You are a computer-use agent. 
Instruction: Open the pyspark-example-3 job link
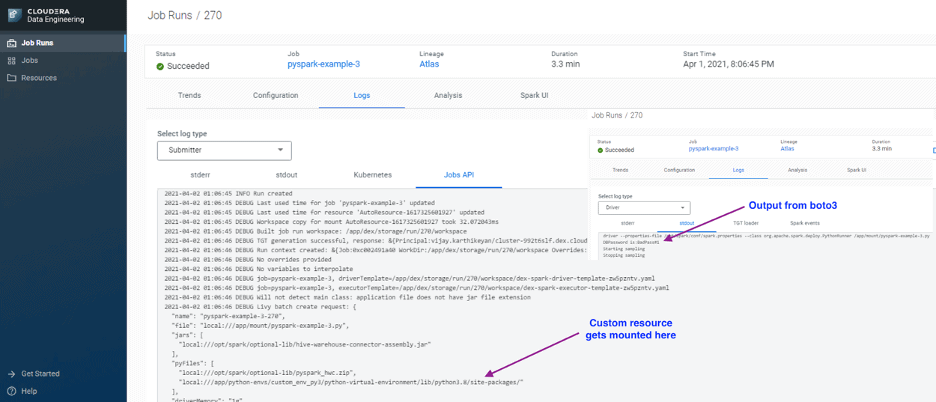pyautogui.click(x=323, y=65)
